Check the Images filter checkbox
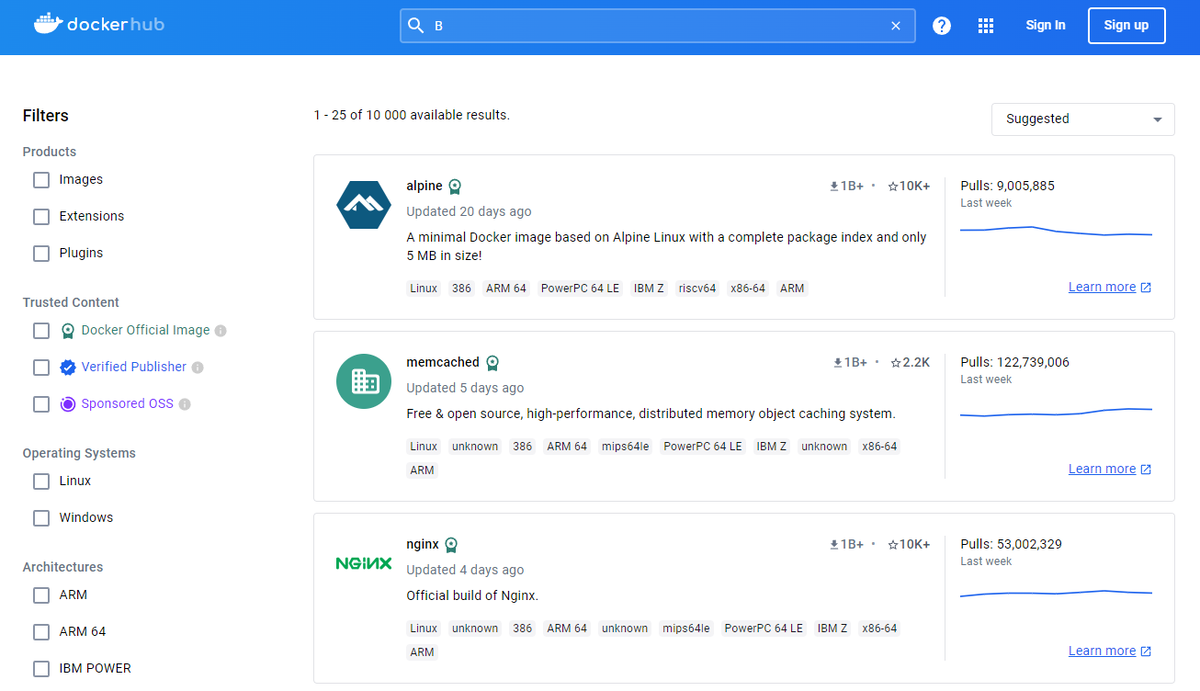Image resolution: width=1200 pixels, height=691 pixels. tap(41, 180)
